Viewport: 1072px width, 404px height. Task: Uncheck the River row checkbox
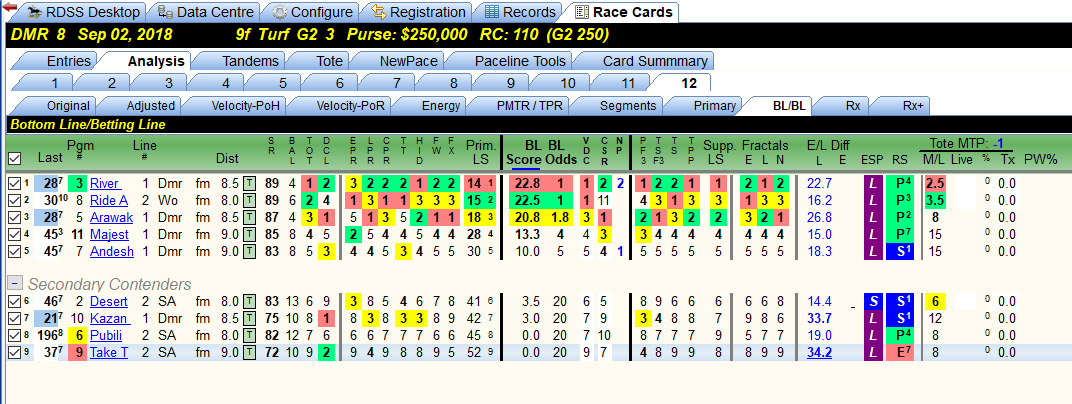point(14,183)
